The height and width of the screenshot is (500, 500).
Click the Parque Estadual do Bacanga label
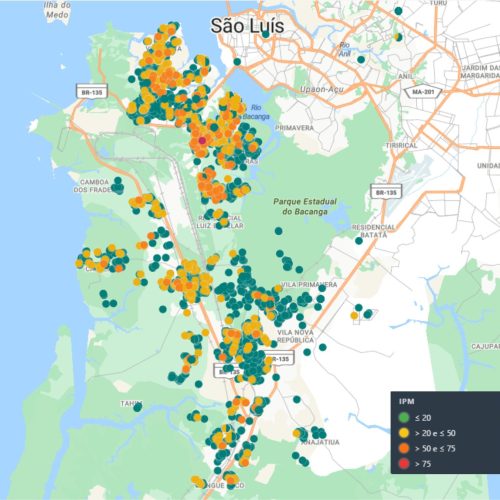click(x=305, y=206)
